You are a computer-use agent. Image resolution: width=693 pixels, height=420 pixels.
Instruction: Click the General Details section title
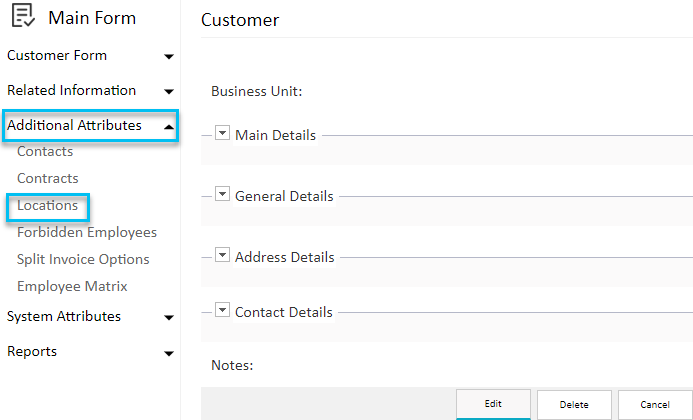tap(284, 196)
